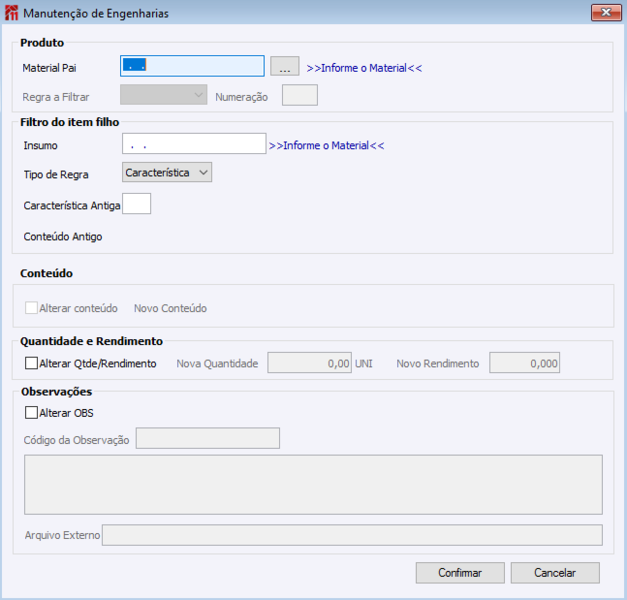Toggle the Alterar conteúdo checkbox
The image size is (627, 600).
[x=31, y=308]
